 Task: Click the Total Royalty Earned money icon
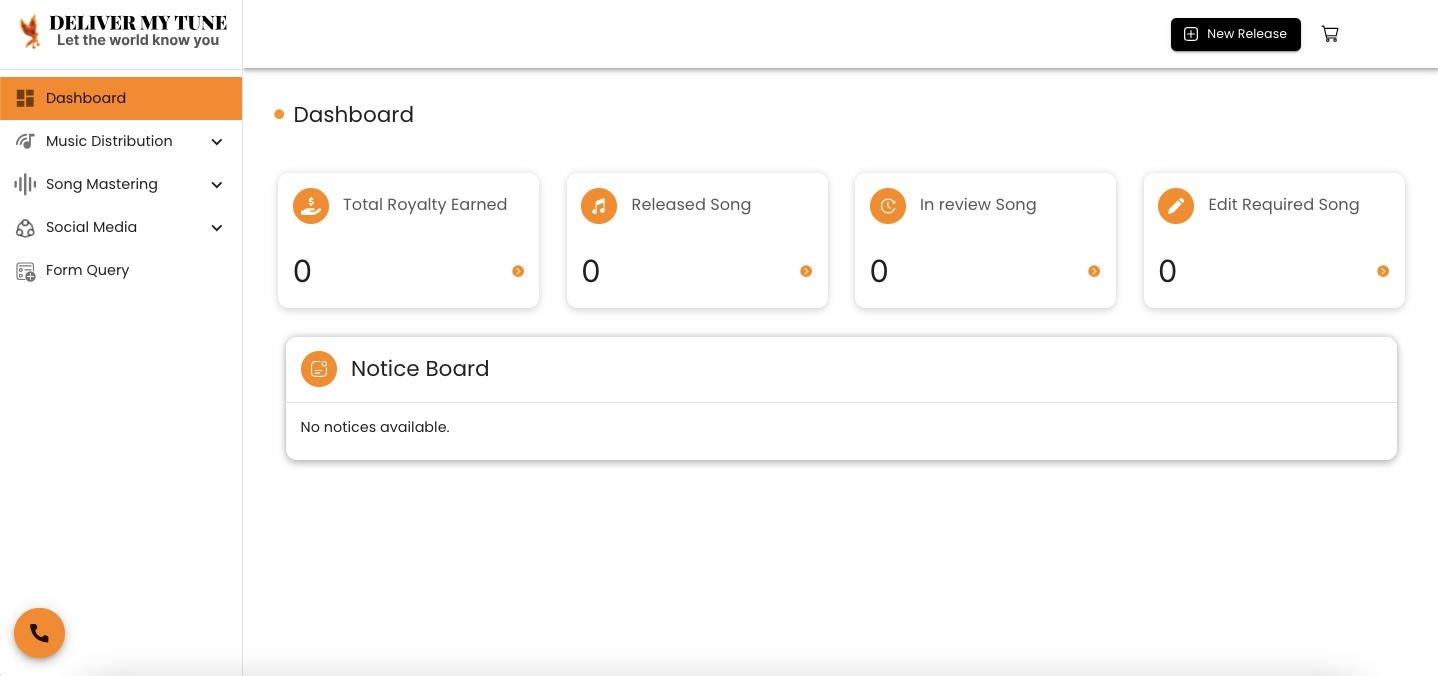pos(311,206)
